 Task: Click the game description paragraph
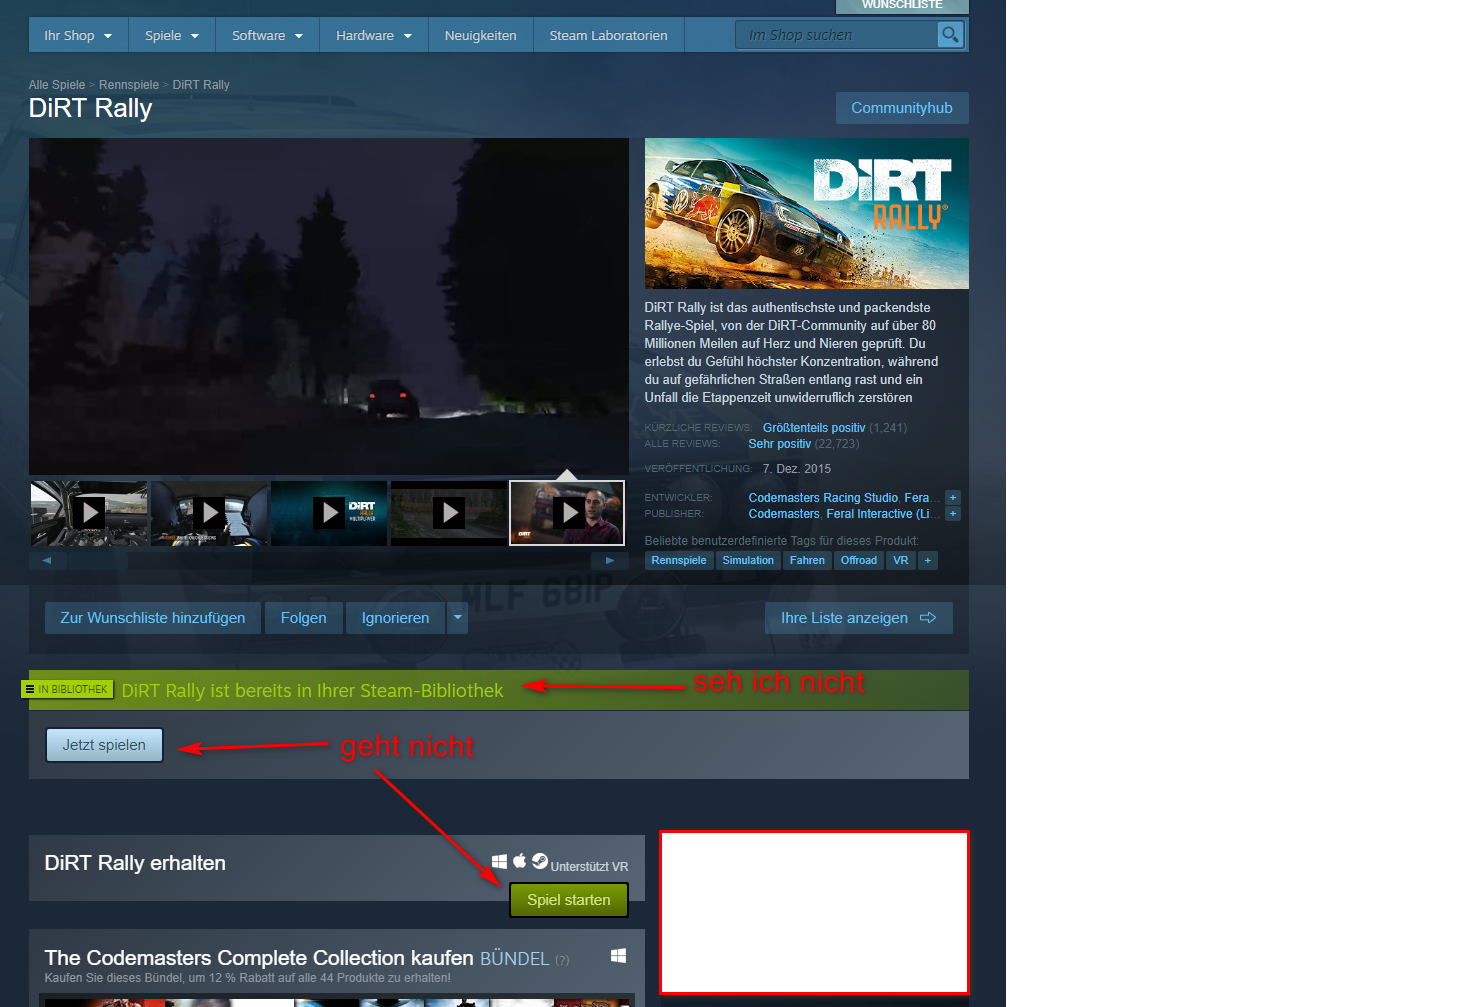[x=792, y=353]
